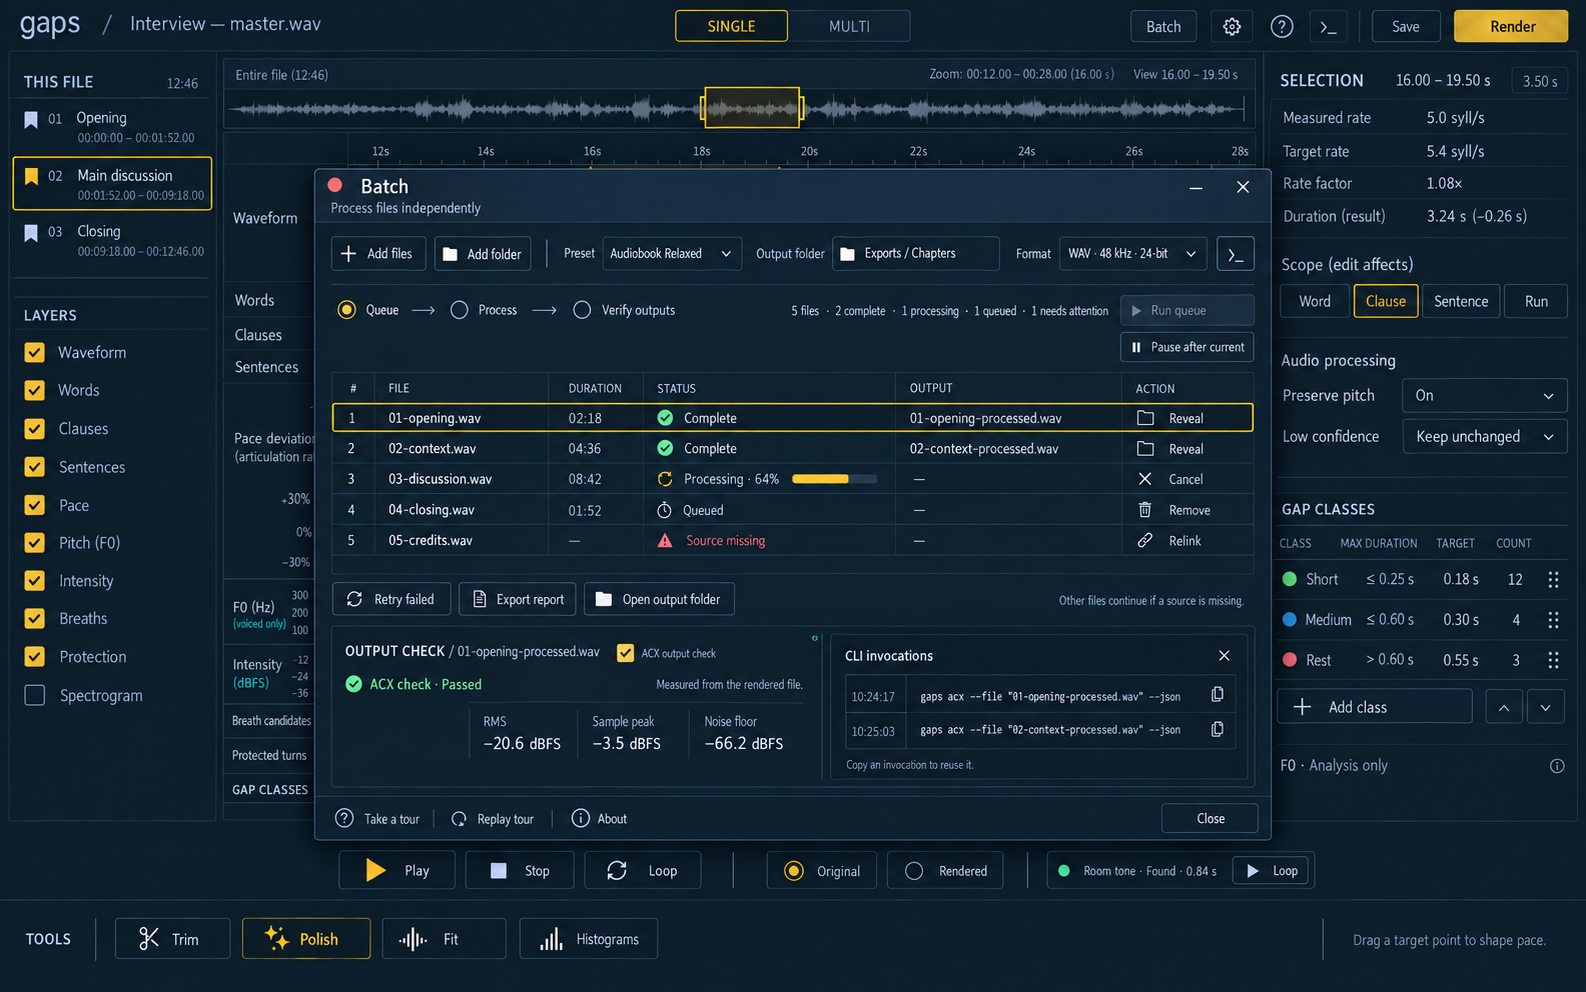The width and height of the screenshot is (1586, 992).
Task: Click Rest class red color swatch
Action: click(1290, 659)
